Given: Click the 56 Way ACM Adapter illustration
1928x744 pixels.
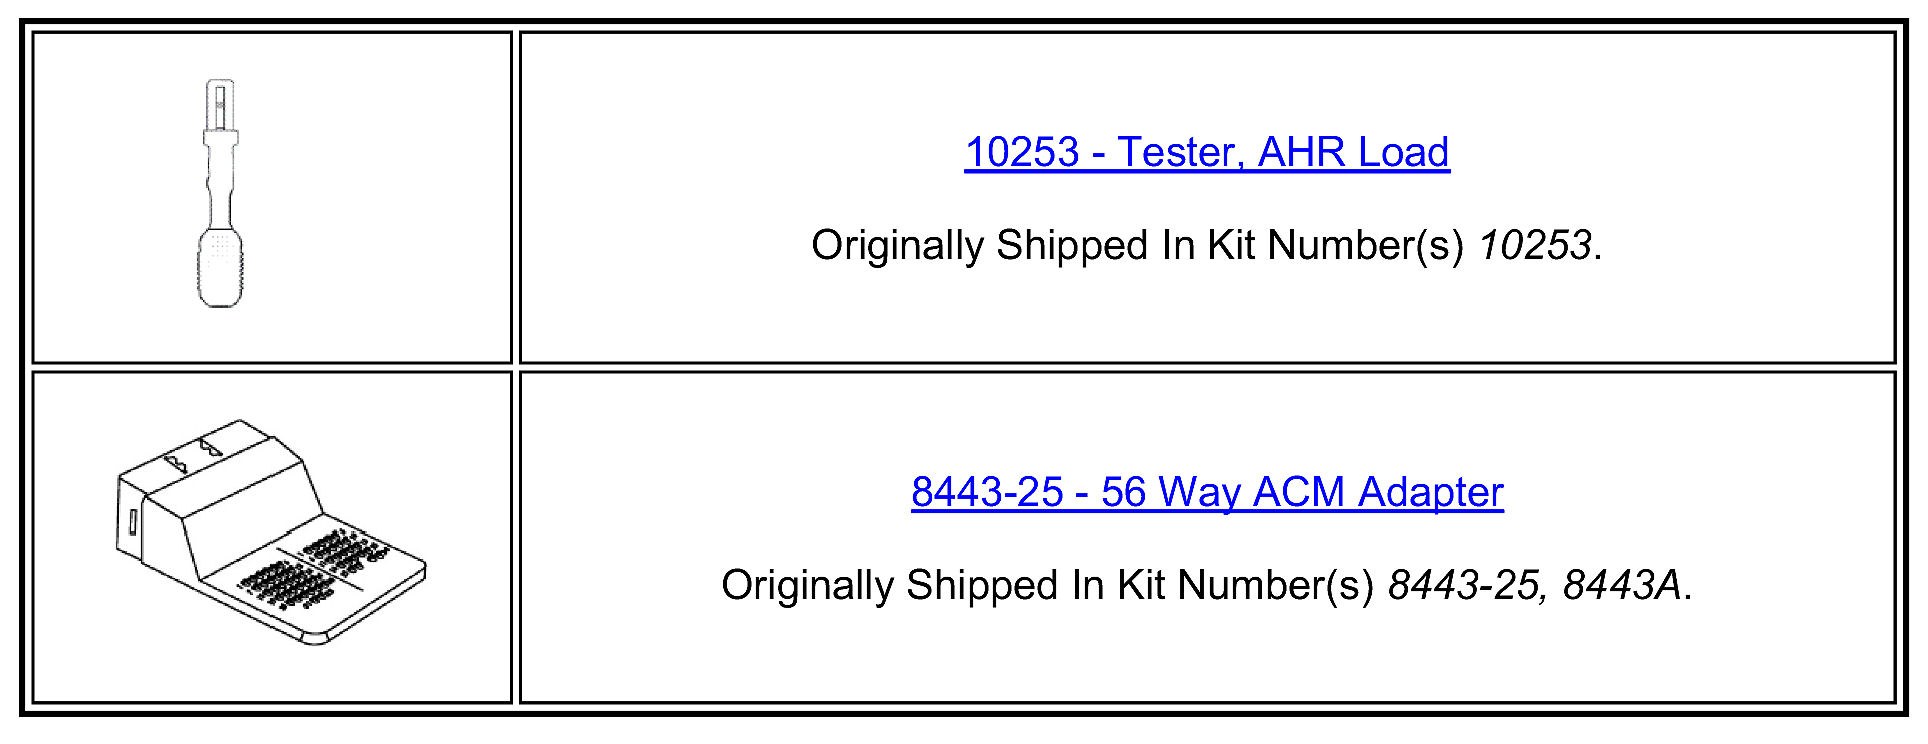Looking at the screenshot, I should click(270, 532).
